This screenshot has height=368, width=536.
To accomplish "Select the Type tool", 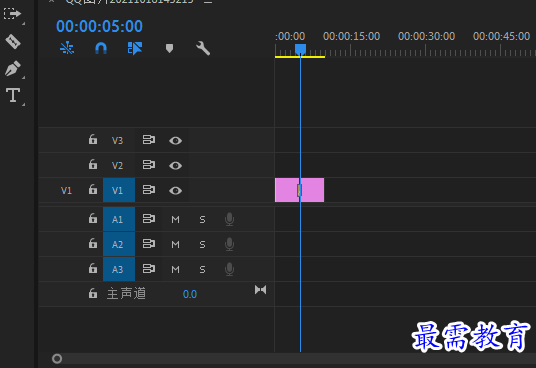I will click(x=13, y=95).
